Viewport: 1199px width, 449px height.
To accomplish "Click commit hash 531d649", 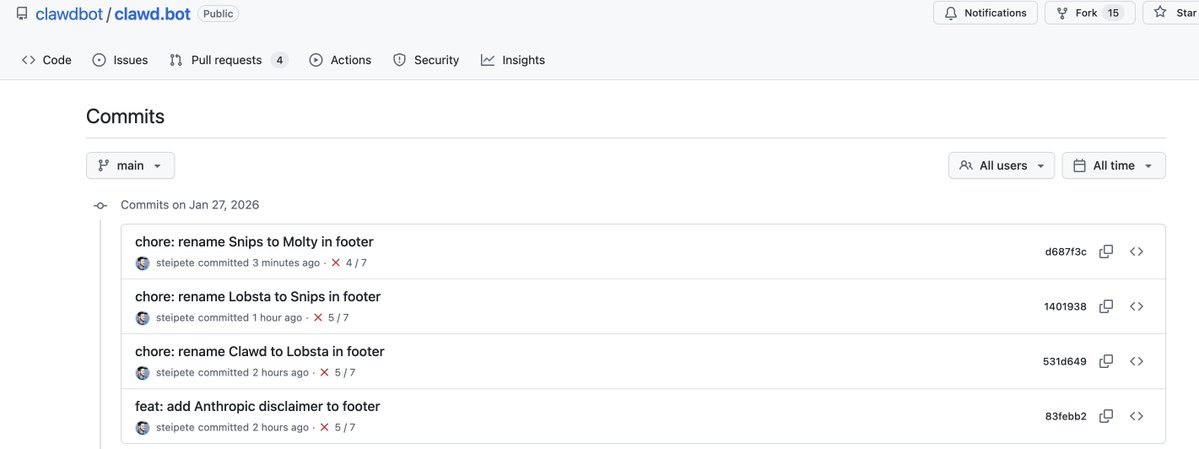I will tap(1065, 361).
